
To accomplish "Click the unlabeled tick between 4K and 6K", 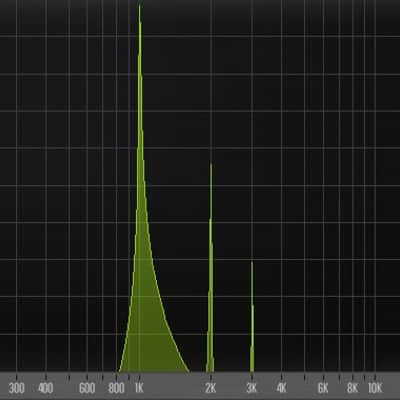I will tap(304, 377).
